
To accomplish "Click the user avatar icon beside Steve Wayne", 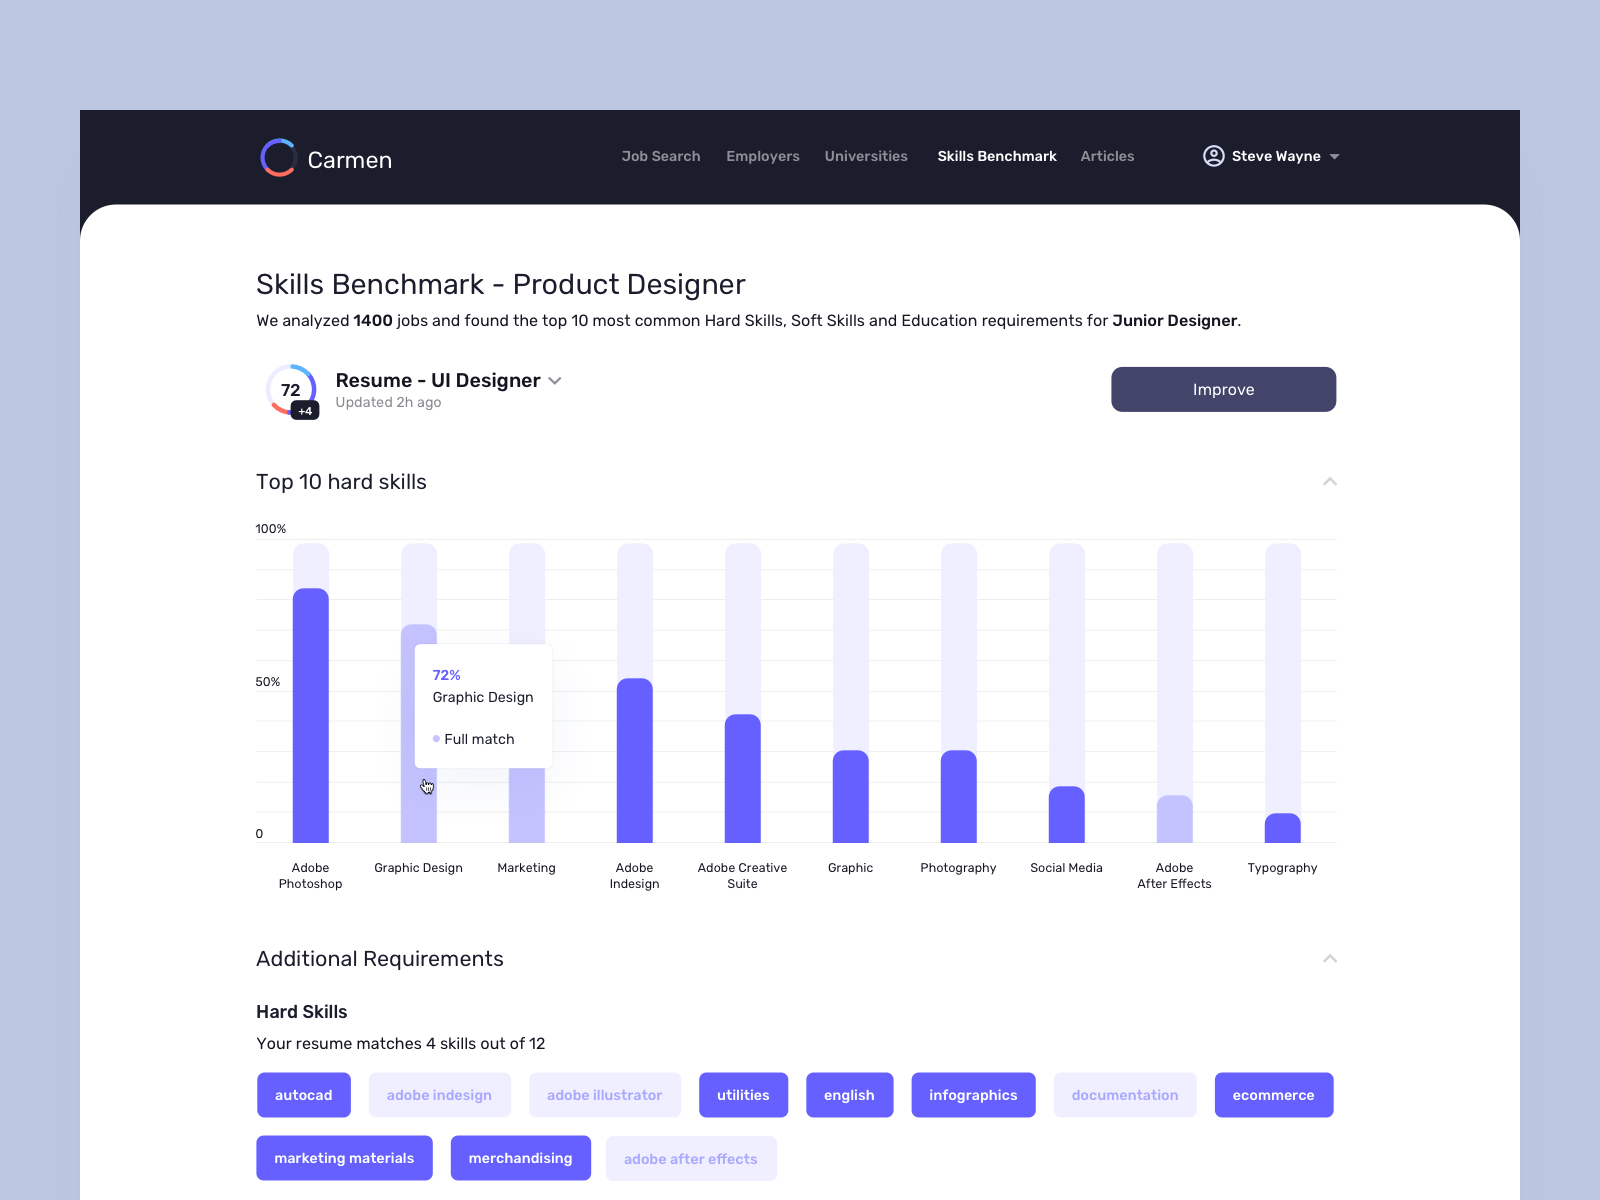I will 1213,156.
